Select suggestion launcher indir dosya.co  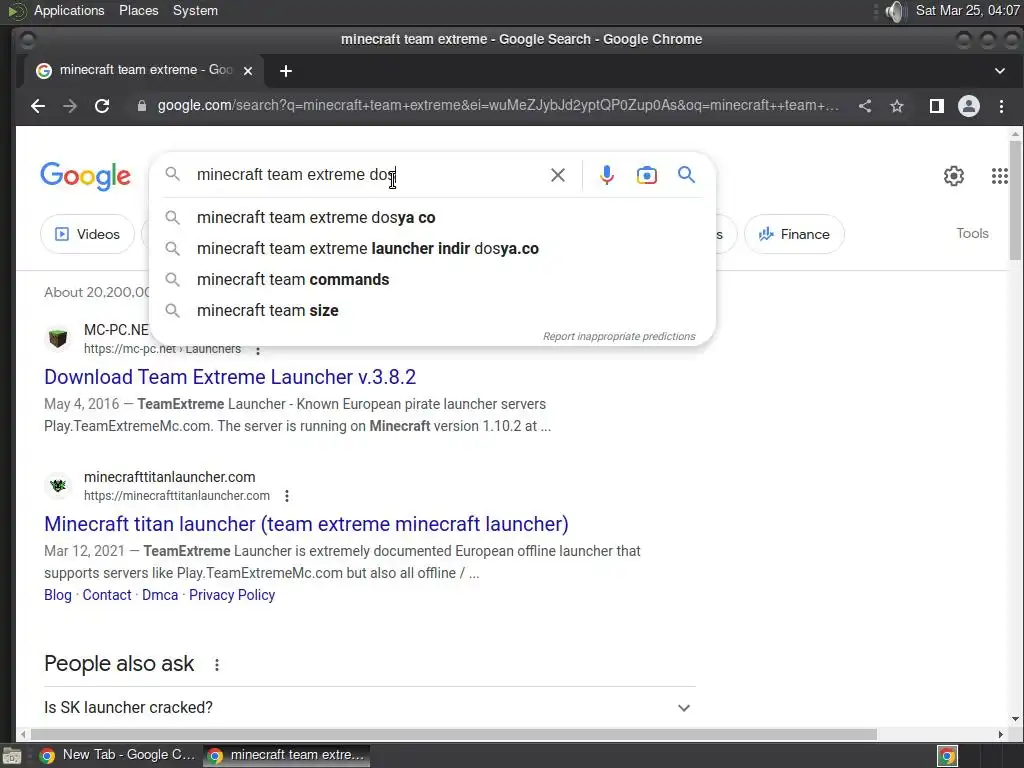432,249
